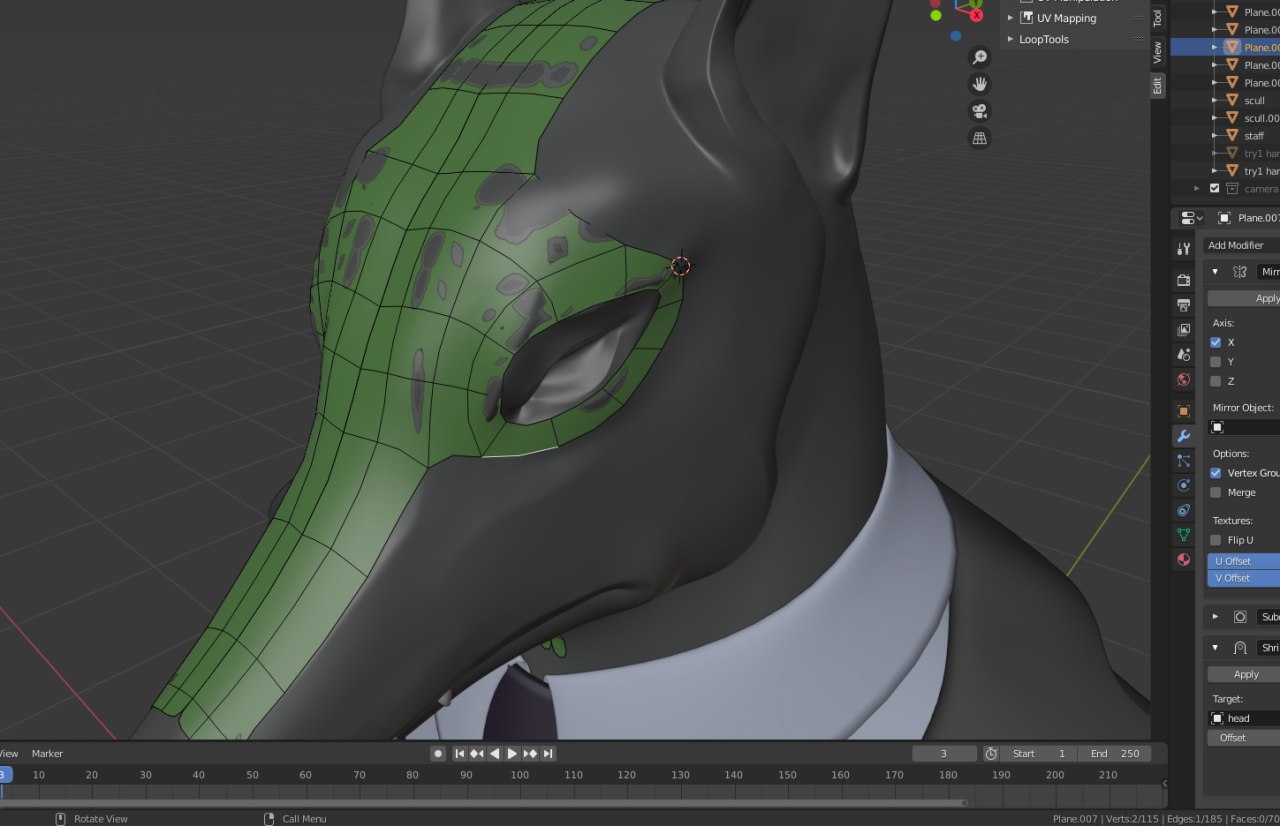Screen dimensions: 1280x826
Task: Switch to the Edit sidebar tab
Action: point(1158,85)
